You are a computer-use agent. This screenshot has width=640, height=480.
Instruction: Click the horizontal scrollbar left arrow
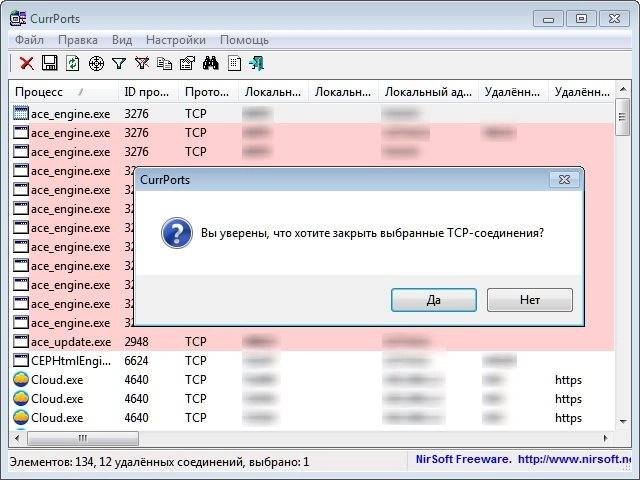(x=17, y=438)
